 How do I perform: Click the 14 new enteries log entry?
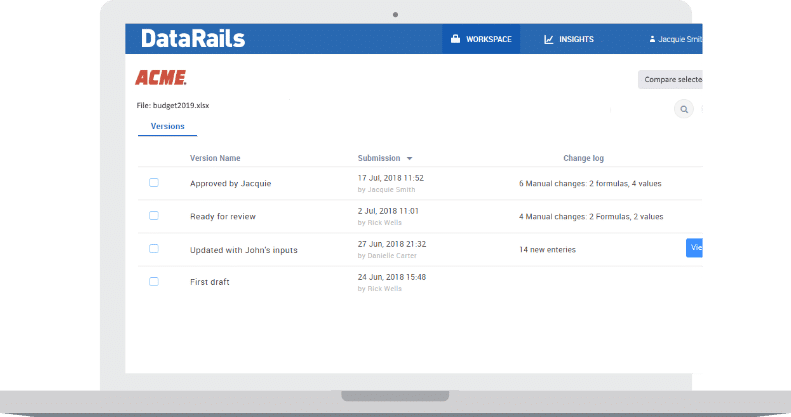point(547,250)
